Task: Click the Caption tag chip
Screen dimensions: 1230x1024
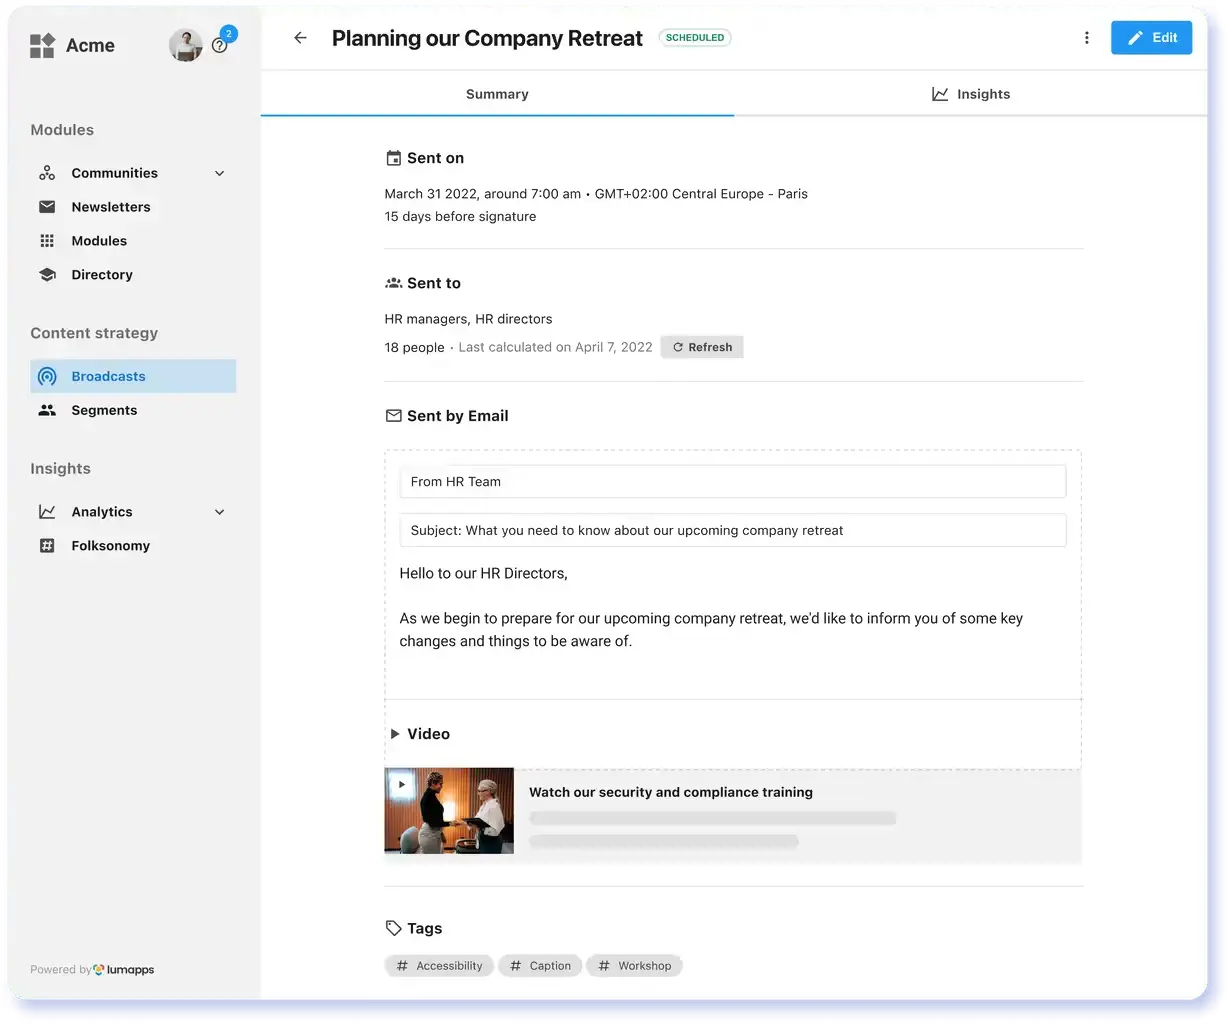Action: pyautogui.click(x=540, y=966)
